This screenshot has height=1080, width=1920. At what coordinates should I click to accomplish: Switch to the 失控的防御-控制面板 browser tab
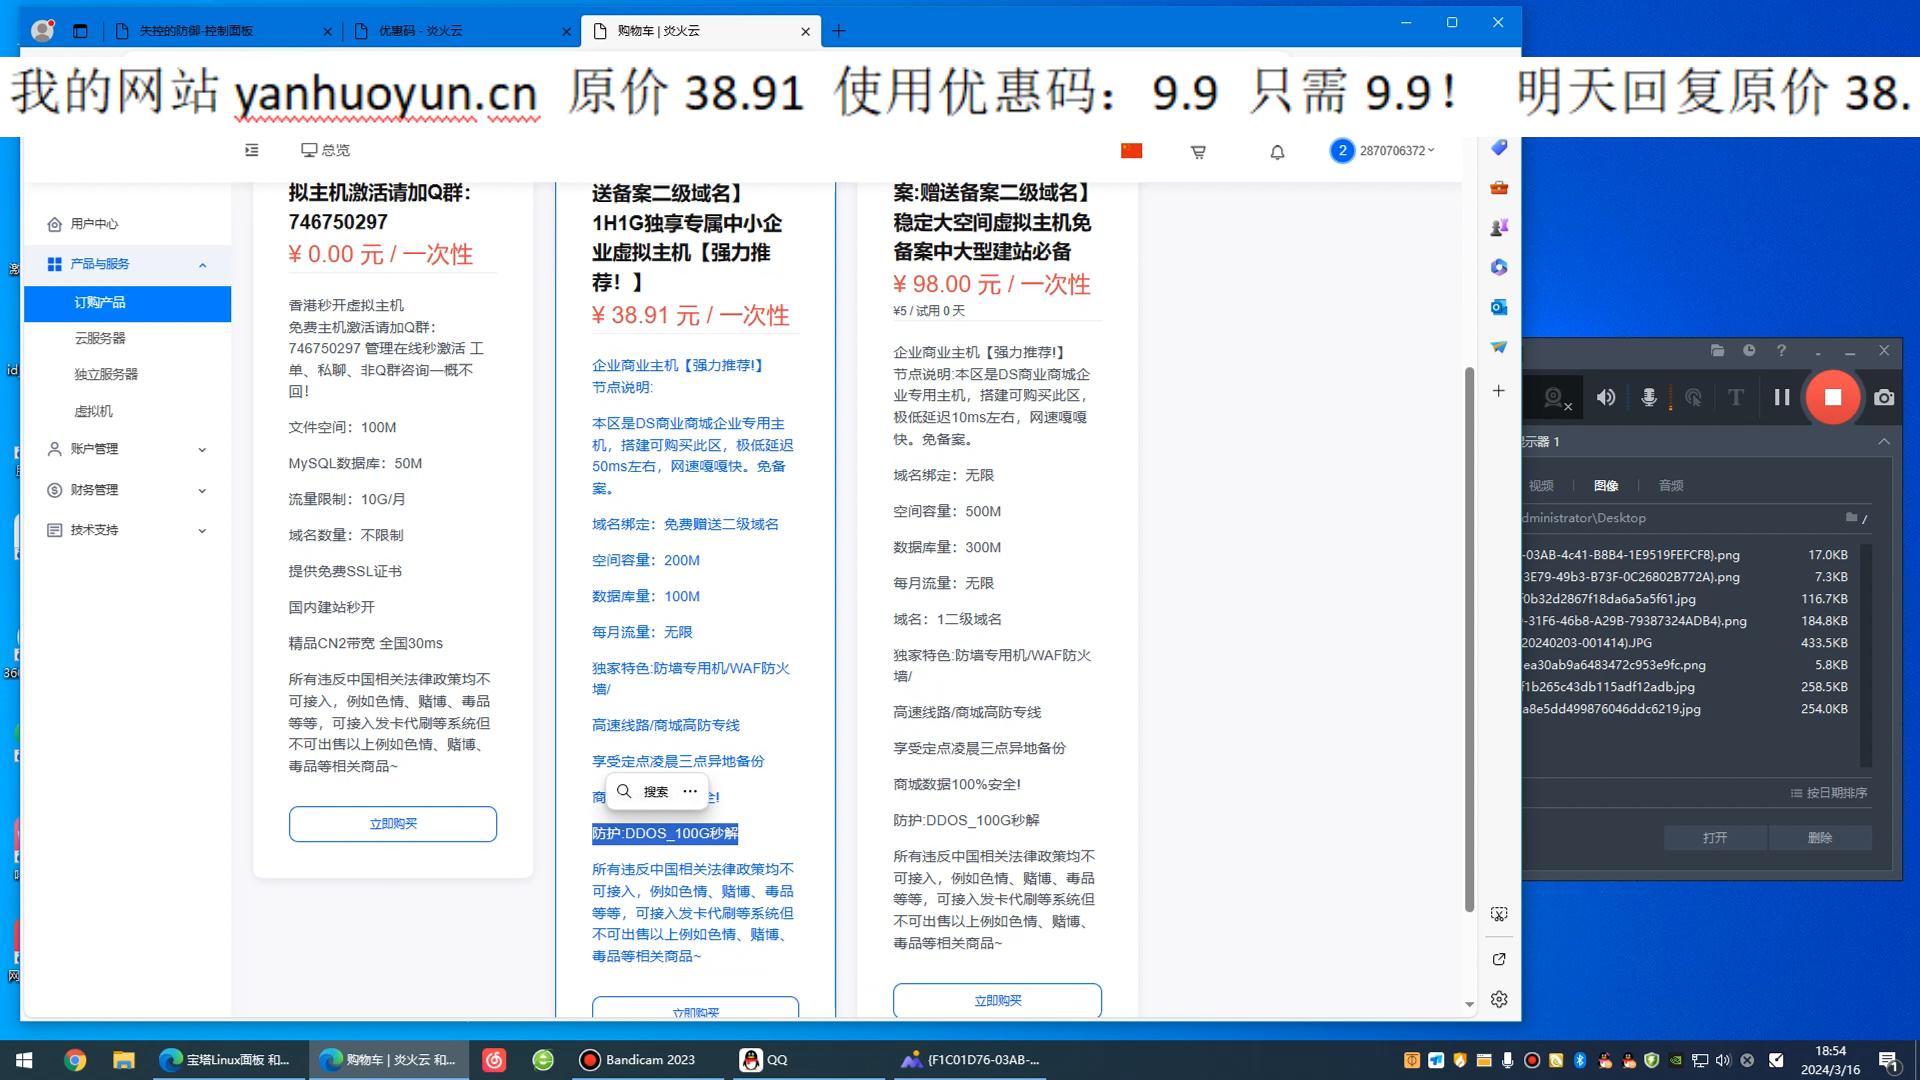(x=223, y=31)
